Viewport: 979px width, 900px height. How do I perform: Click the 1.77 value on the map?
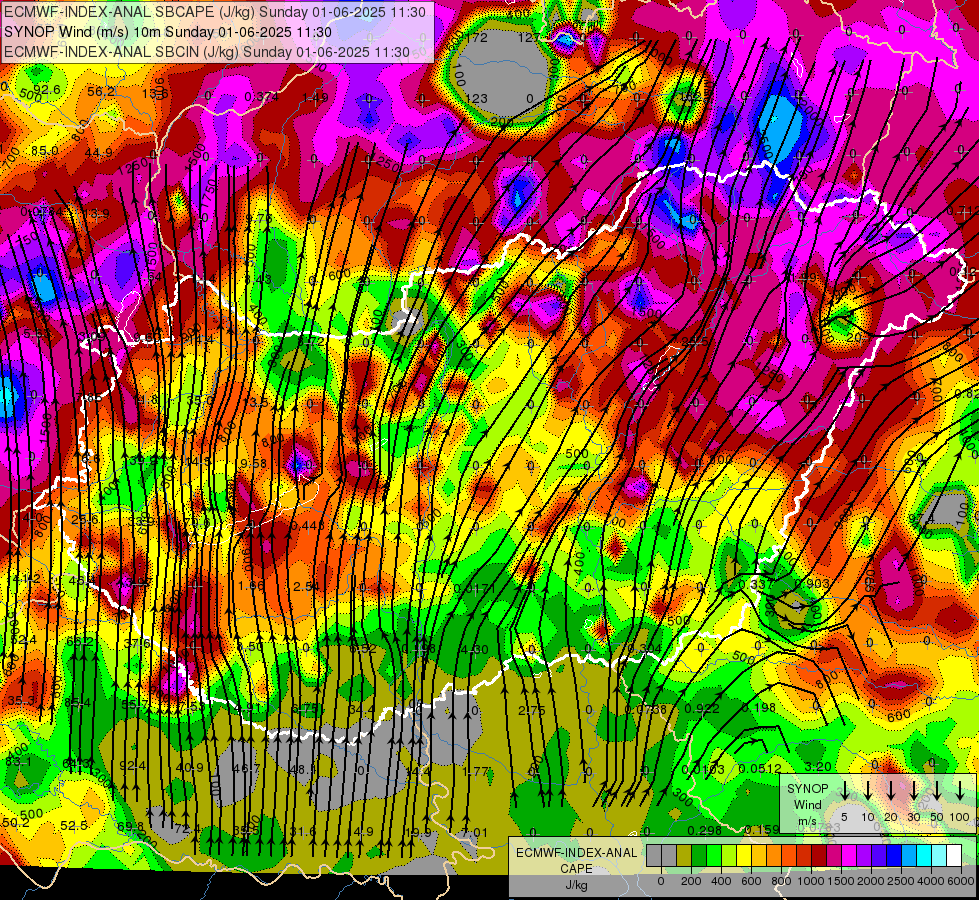click(x=476, y=772)
